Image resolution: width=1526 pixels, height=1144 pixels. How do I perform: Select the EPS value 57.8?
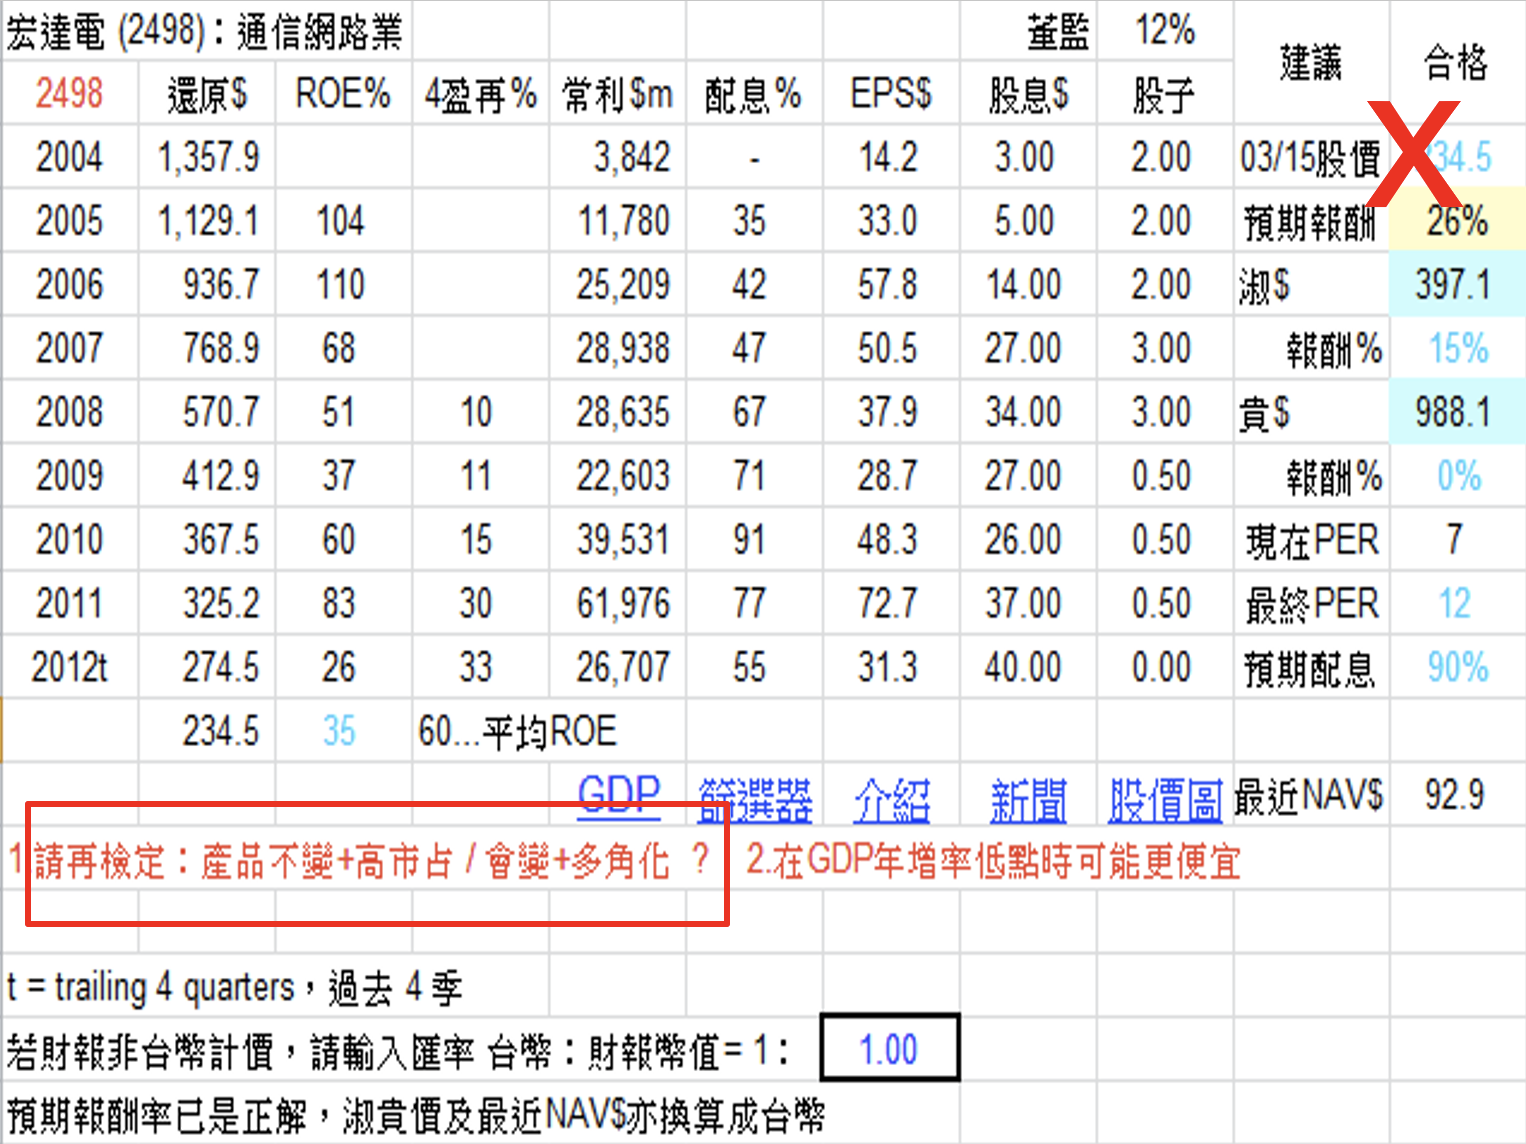click(888, 285)
